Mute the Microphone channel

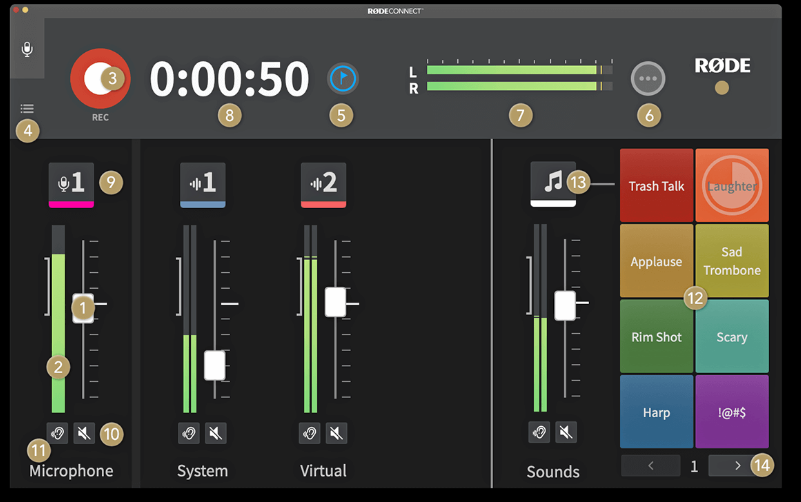(x=84, y=433)
